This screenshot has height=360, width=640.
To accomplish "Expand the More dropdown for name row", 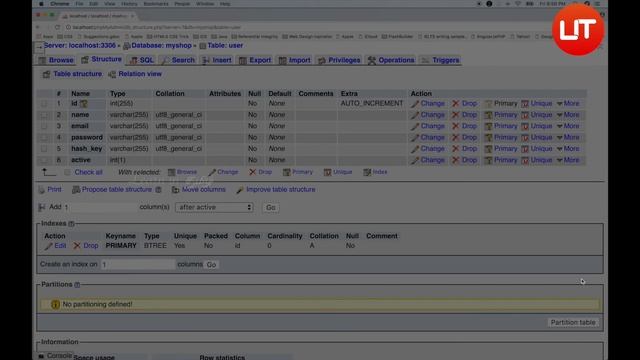I will click(568, 115).
